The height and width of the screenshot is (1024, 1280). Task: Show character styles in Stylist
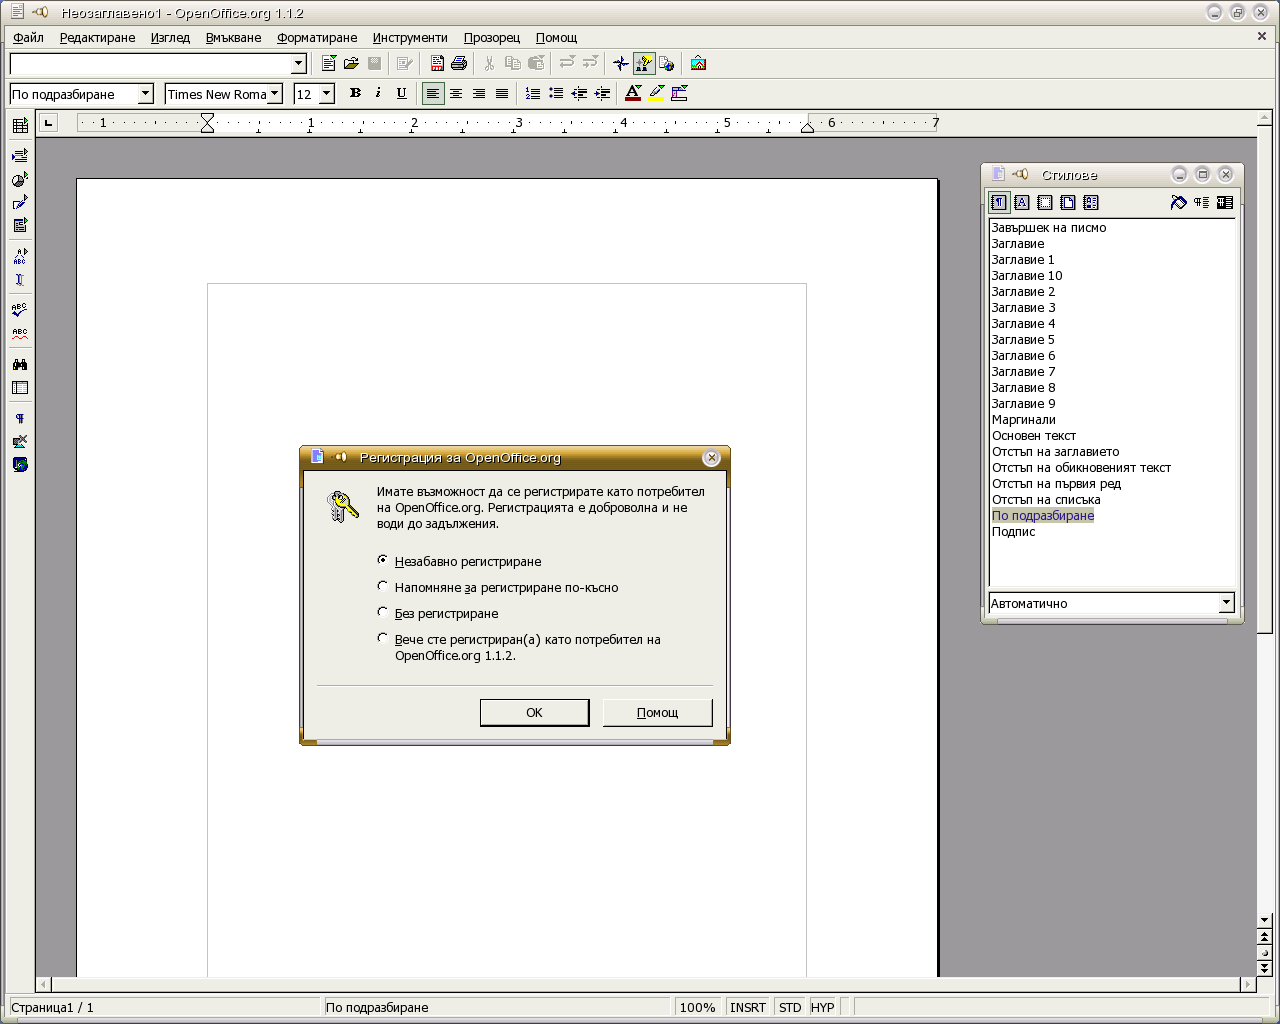pyautogui.click(x=1022, y=202)
